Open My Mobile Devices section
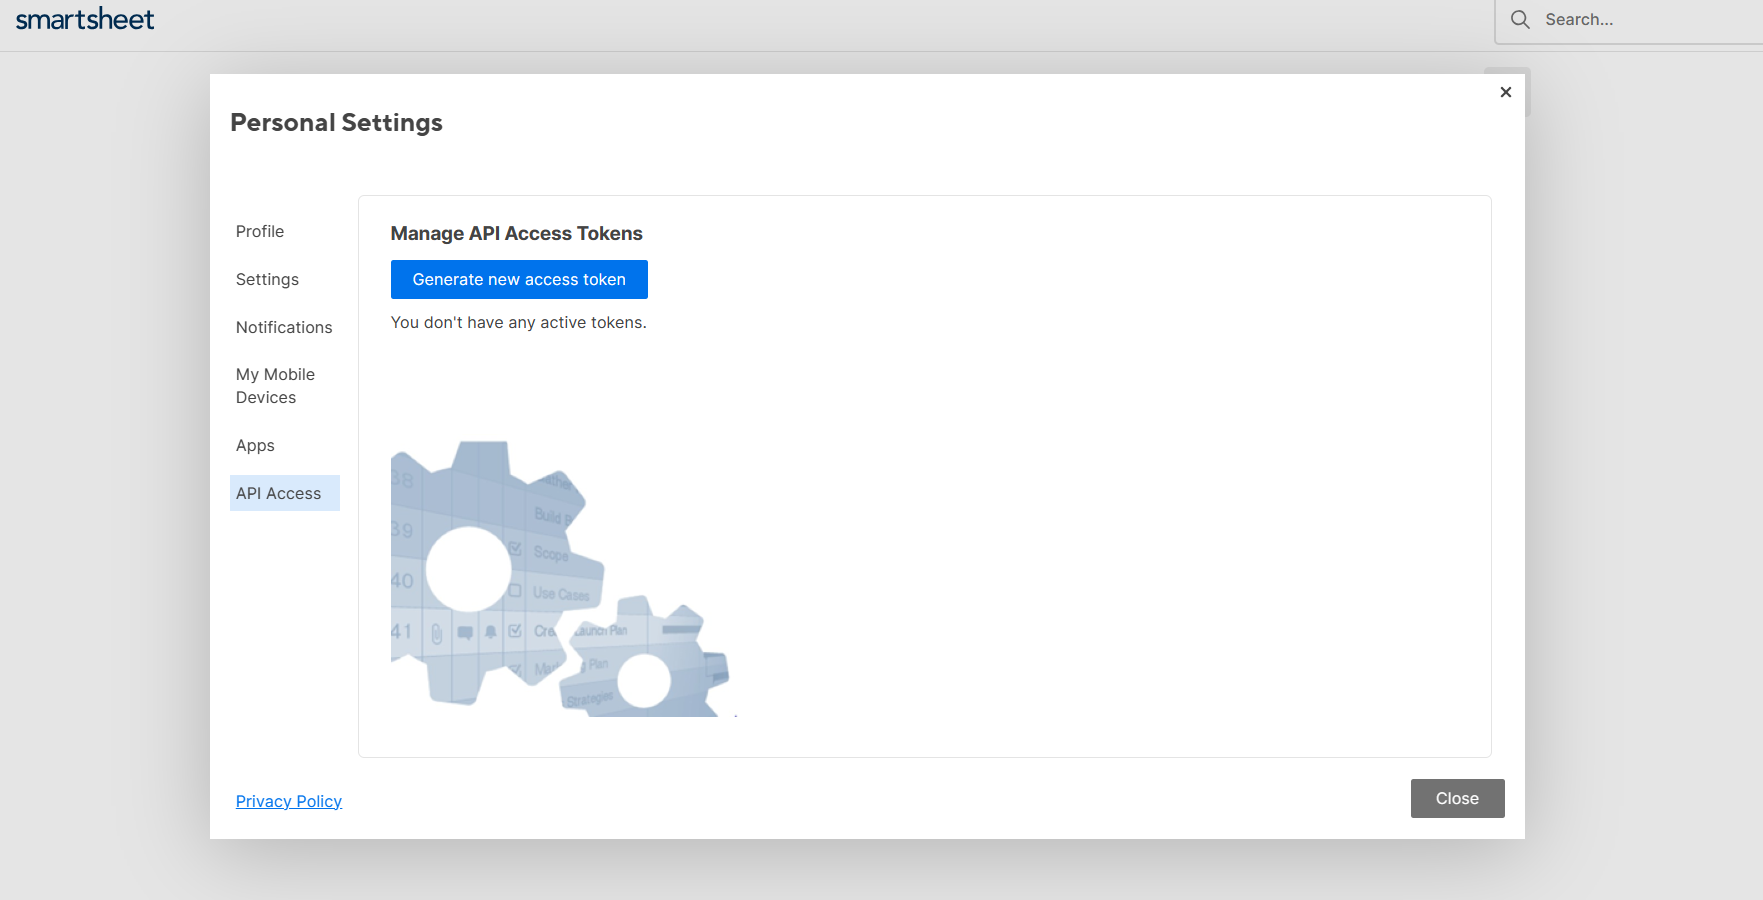 pos(275,386)
